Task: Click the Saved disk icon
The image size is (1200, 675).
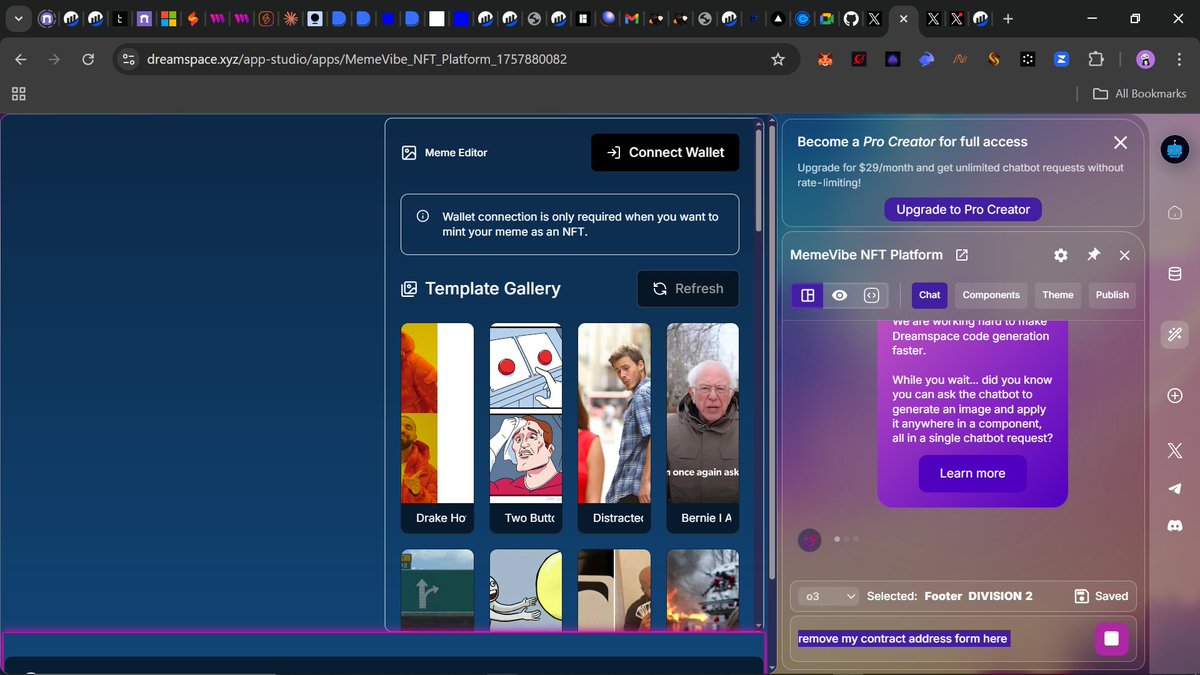Action: click(x=1081, y=596)
